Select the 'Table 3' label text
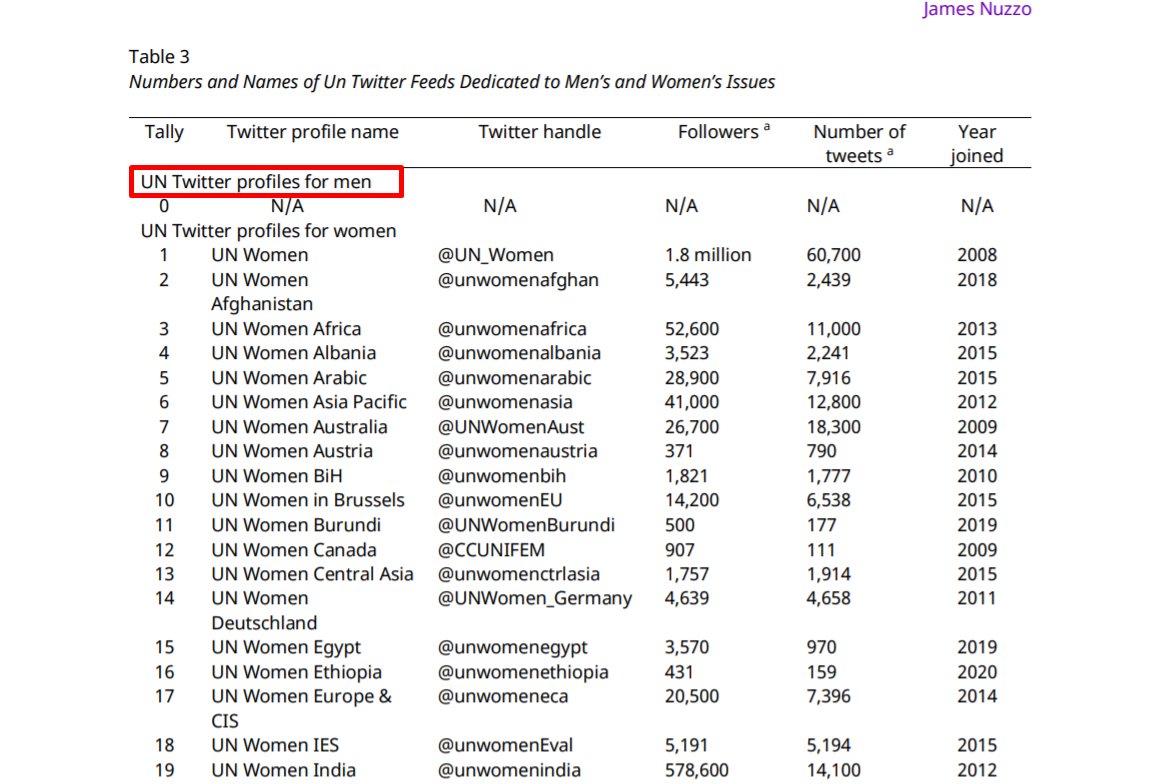 tap(159, 57)
